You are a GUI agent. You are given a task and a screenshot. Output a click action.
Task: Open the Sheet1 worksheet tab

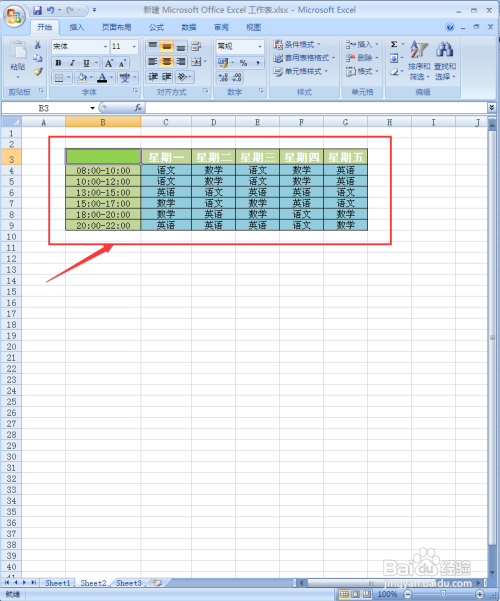click(58, 583)
